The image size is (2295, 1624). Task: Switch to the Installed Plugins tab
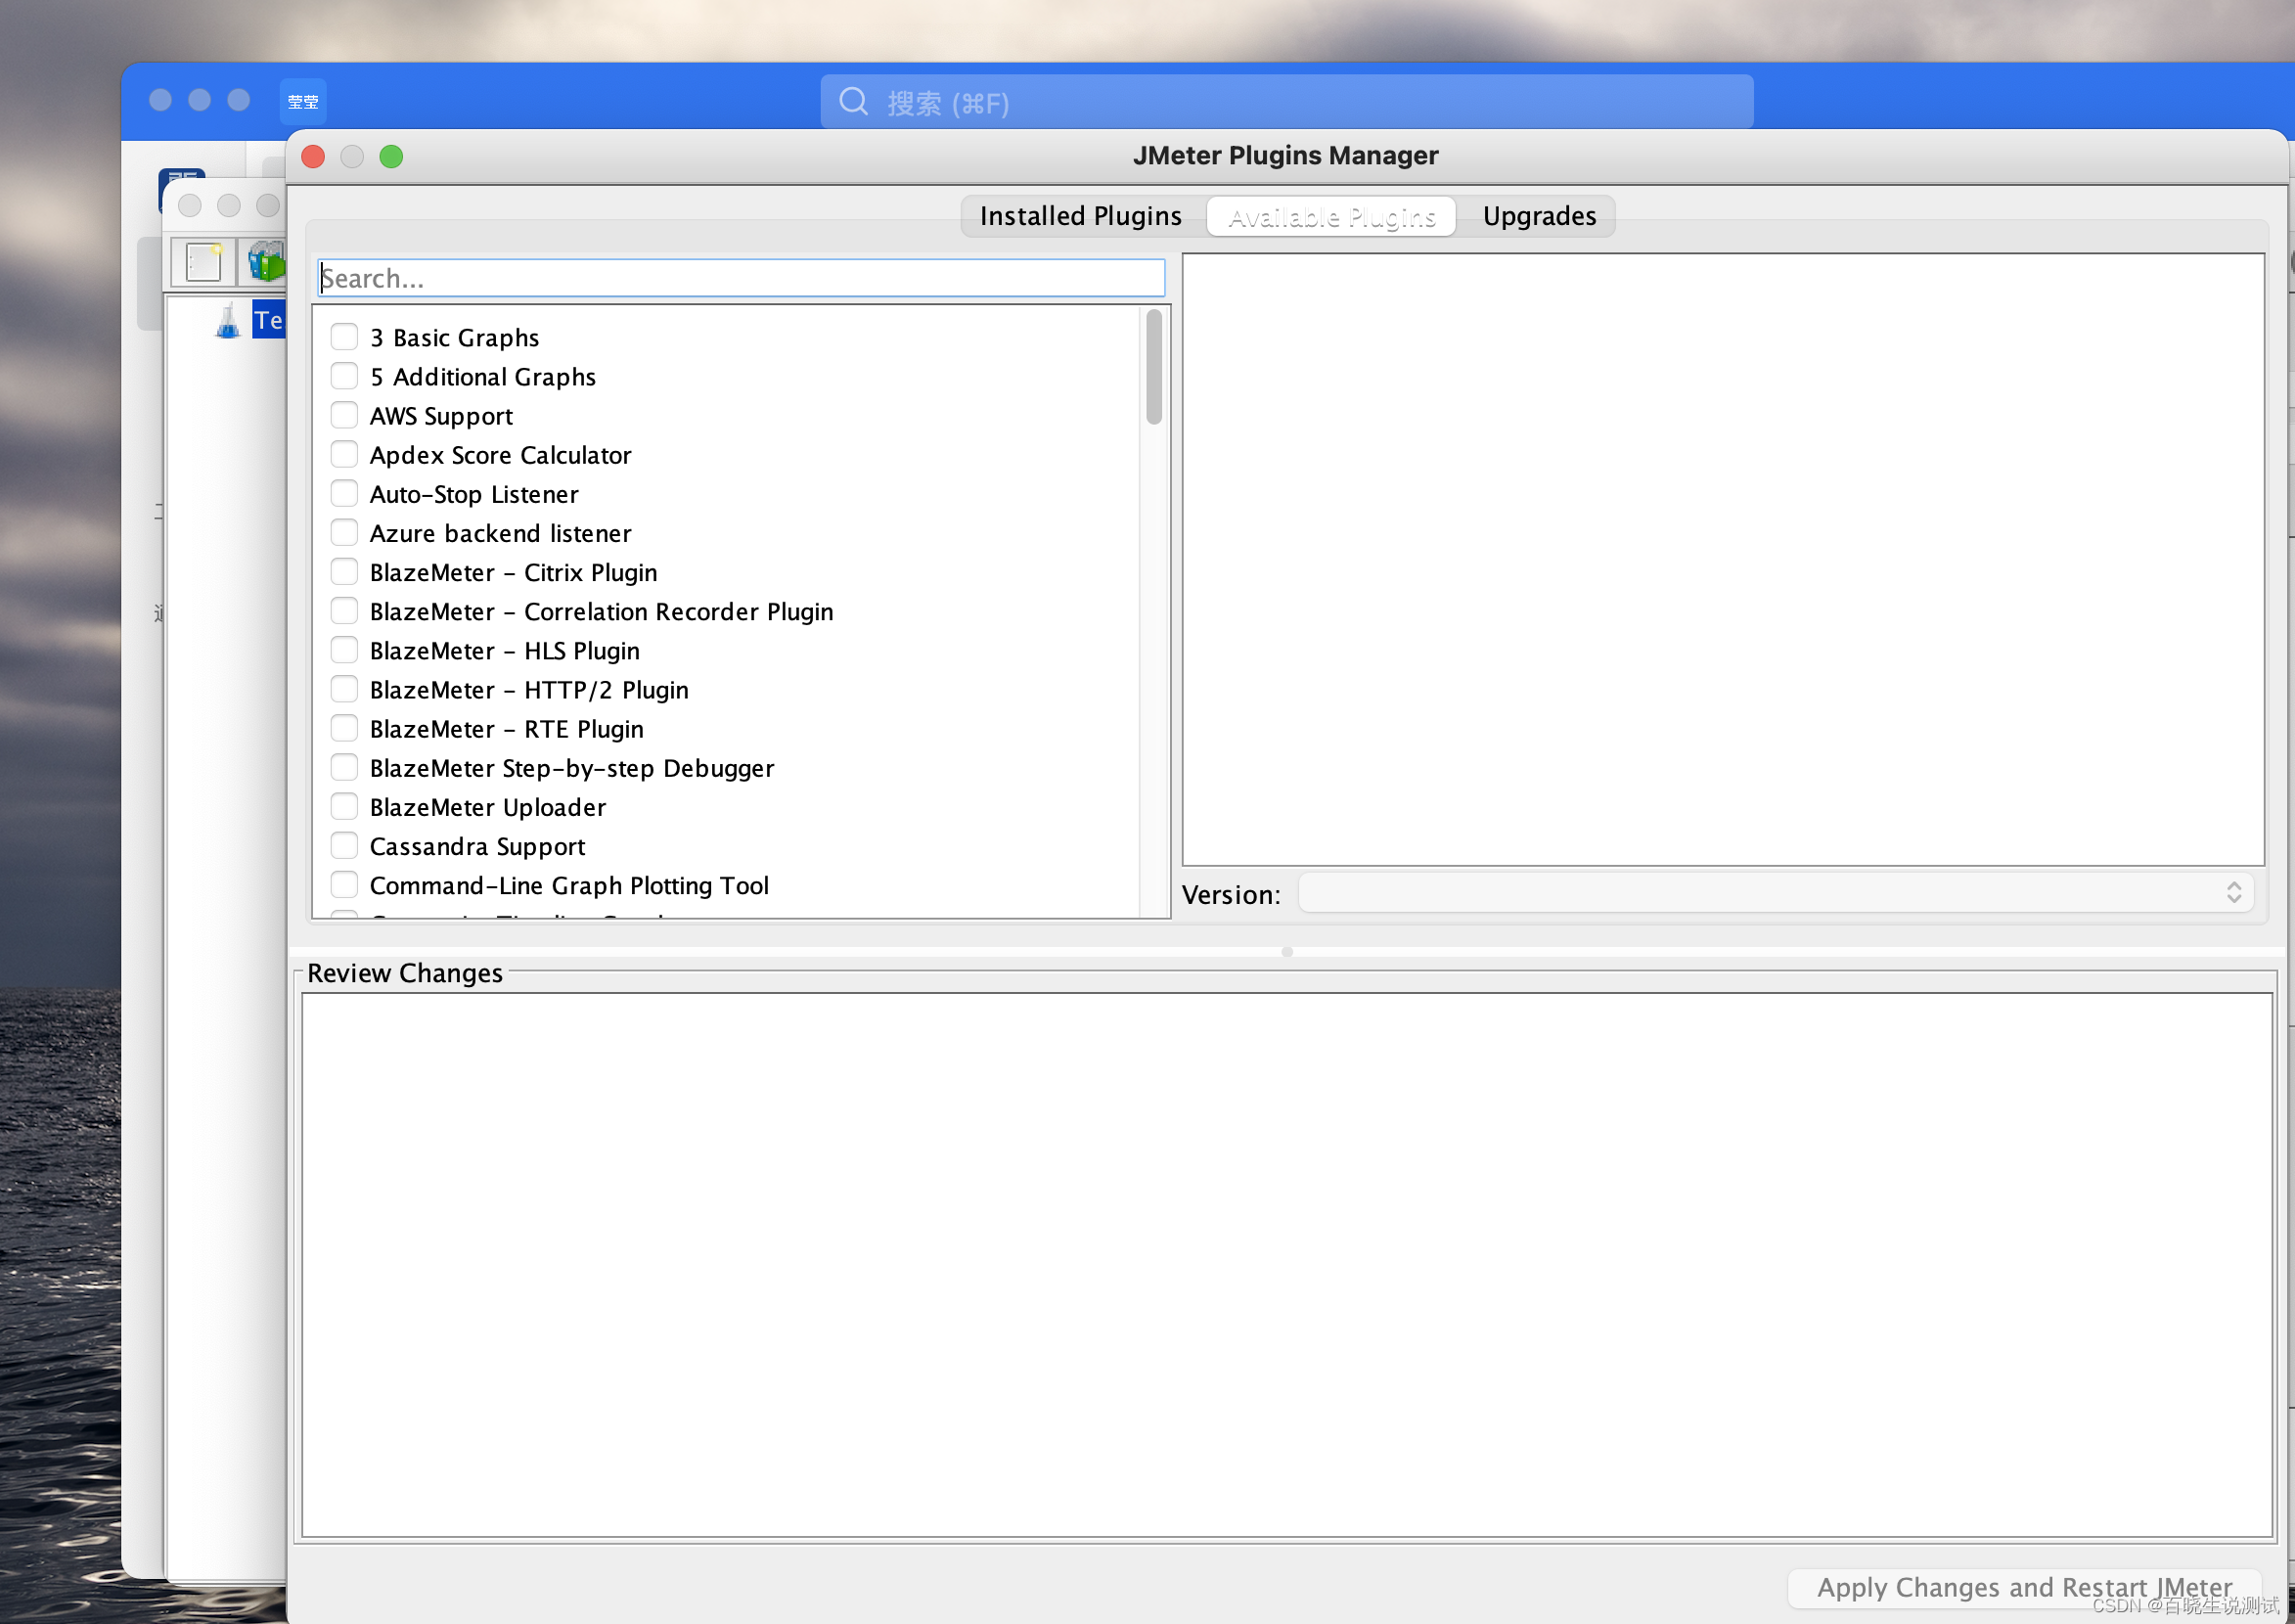1080,216
